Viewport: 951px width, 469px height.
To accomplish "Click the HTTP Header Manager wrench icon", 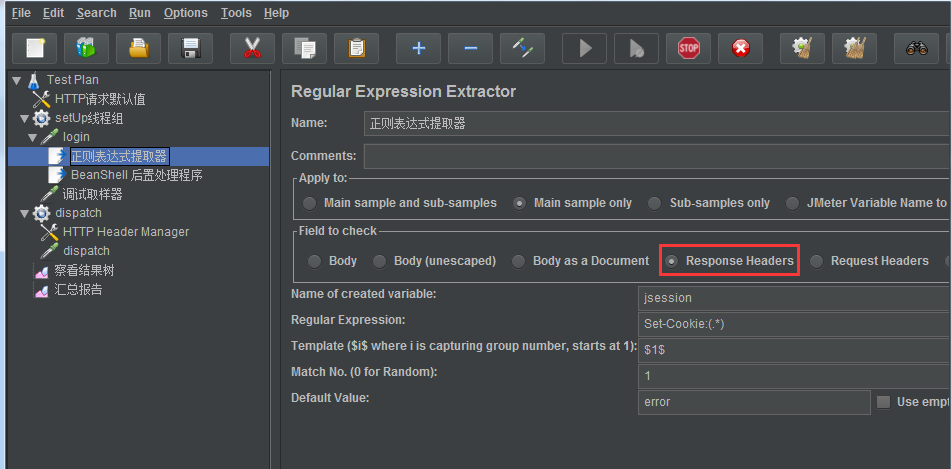I will (49, 232).
